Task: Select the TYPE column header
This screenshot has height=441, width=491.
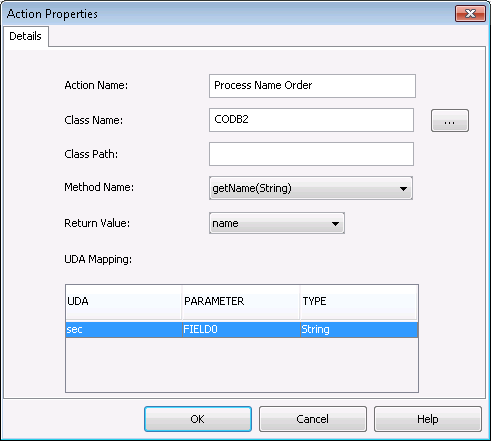Action: 358,302
